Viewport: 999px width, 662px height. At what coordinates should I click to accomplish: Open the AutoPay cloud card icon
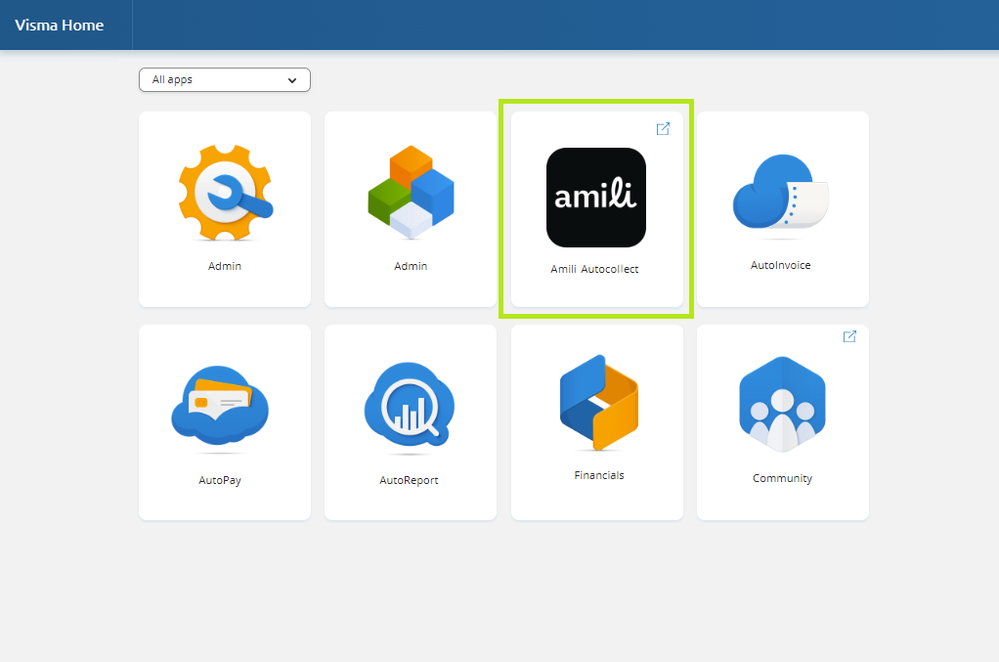220,405
